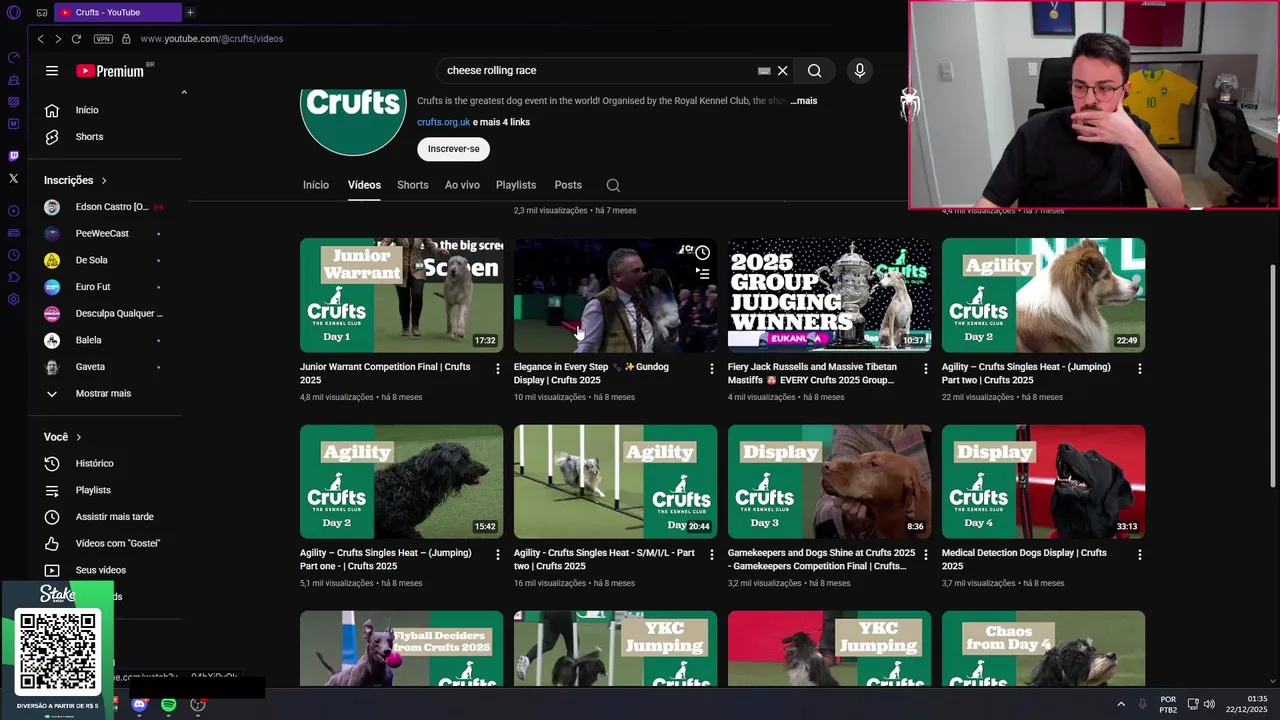Open options for Agility S/M/I/L Part two video

pos(712,555)
